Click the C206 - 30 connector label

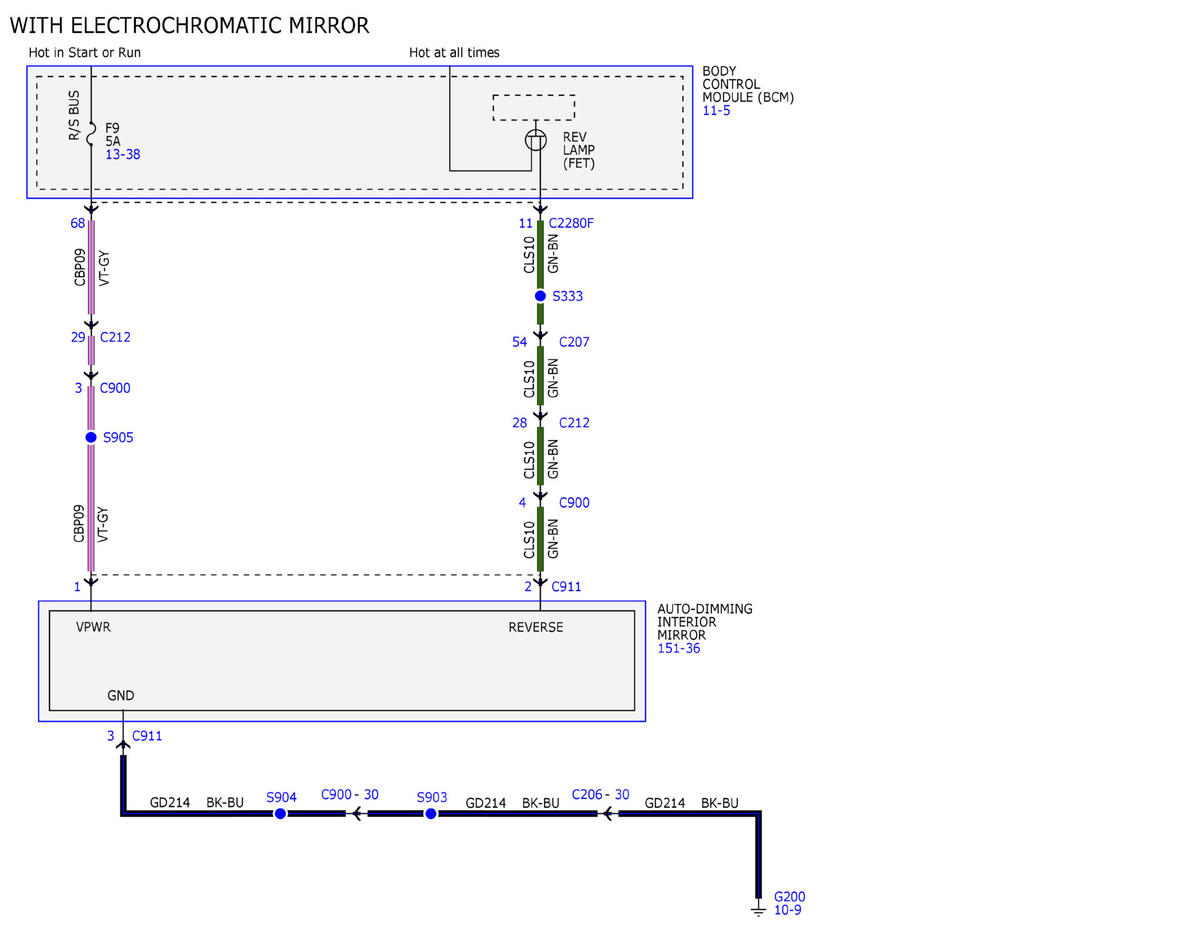(601, 795)
